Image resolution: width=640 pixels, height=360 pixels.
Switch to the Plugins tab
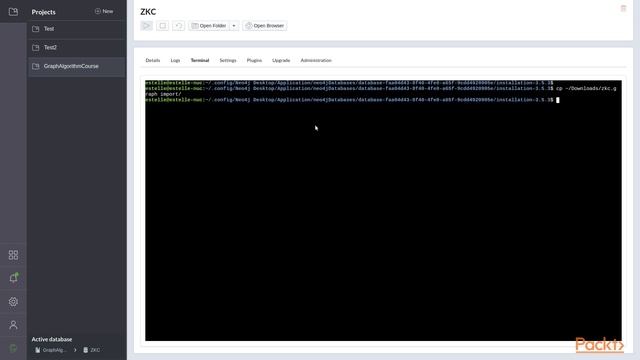254,60
